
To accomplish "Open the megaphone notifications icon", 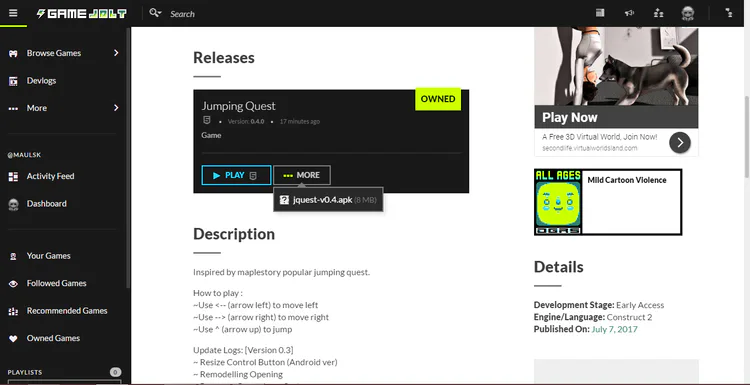I will [629, 13].
